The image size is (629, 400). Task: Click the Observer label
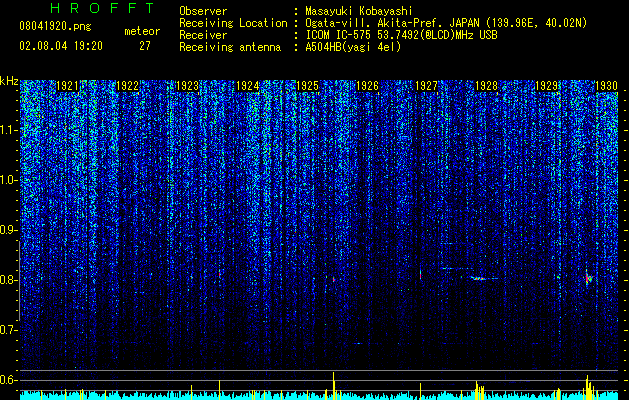[203, 11]
